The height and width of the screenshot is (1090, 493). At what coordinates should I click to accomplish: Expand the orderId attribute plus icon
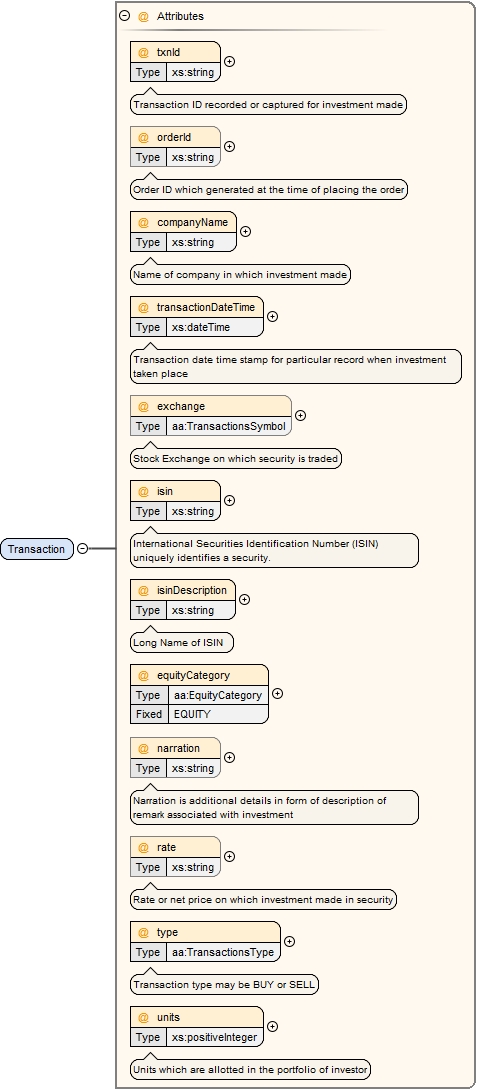(x=229, y=147)
